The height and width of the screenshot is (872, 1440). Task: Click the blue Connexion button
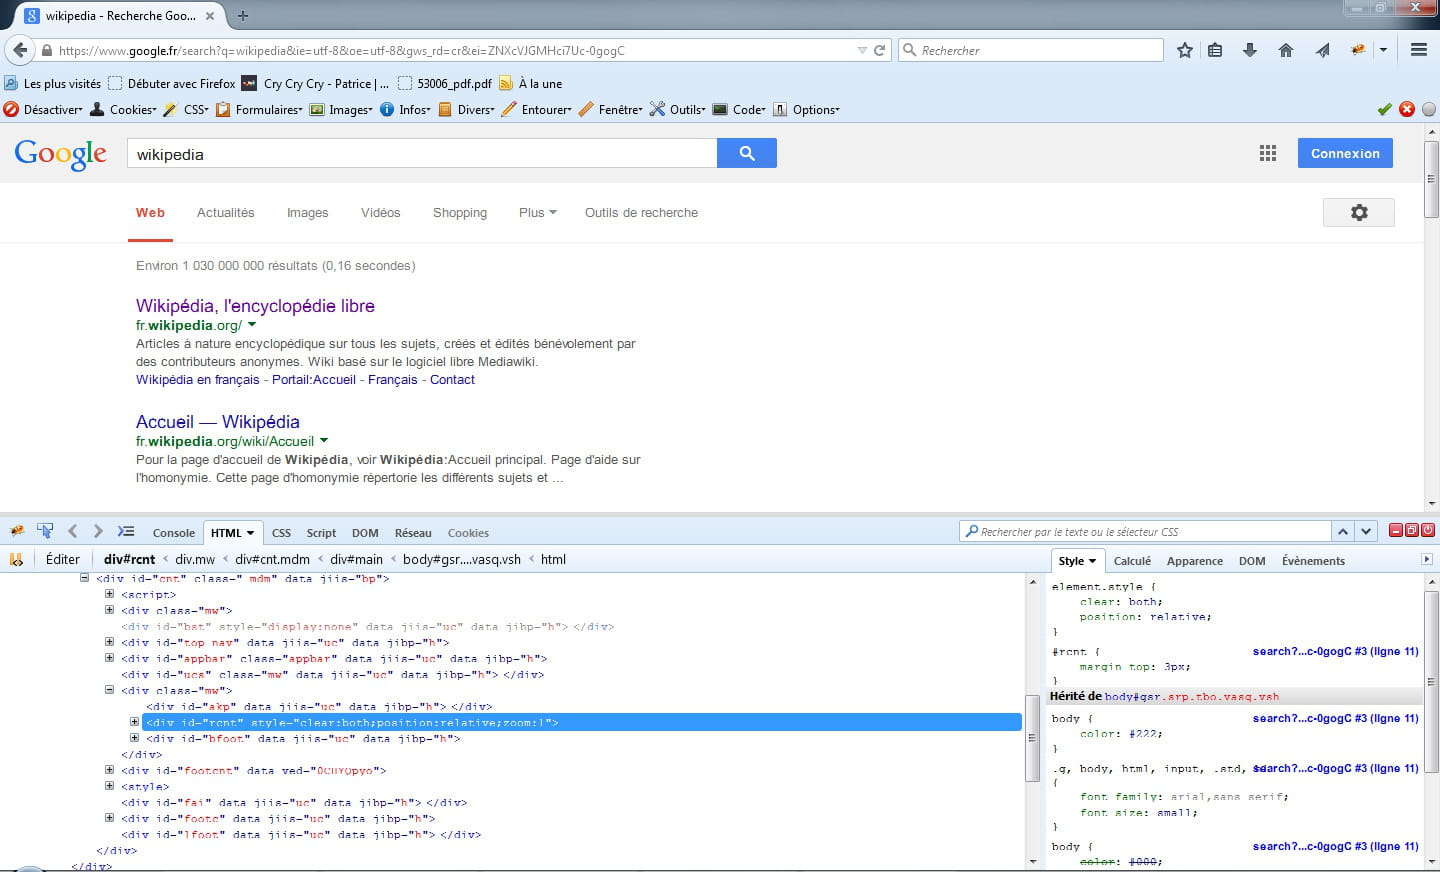pos(1345,153)
